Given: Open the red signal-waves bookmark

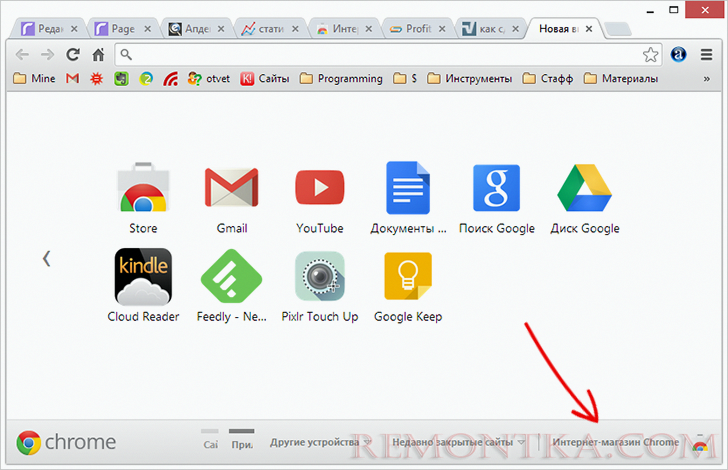Looking at the screenshot, I should (x=170, y=78).
